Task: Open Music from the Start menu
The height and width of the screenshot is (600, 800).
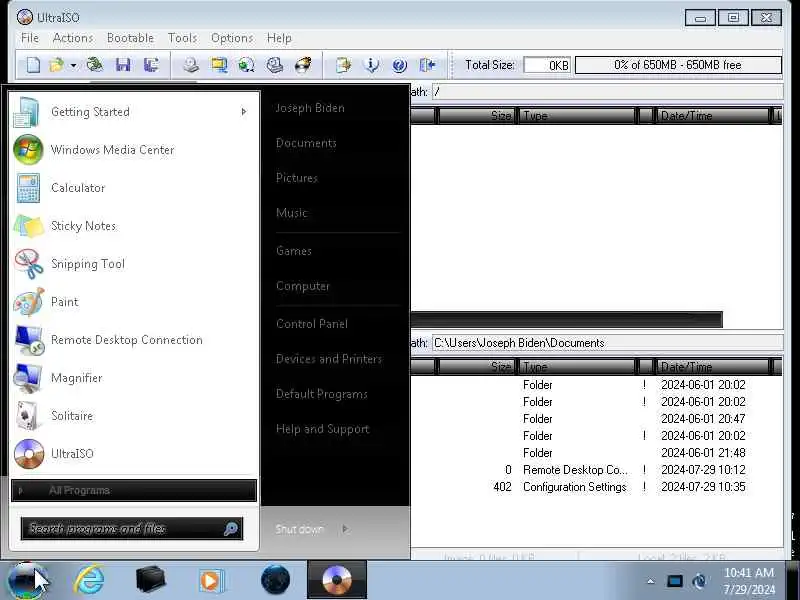Action: click(x=291, y=213)
